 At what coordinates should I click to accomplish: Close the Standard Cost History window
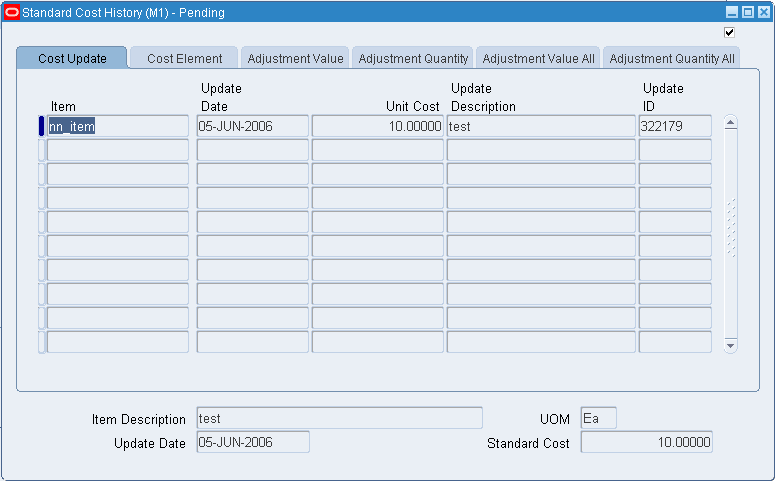pyautogui.click(x=764, y=12)
